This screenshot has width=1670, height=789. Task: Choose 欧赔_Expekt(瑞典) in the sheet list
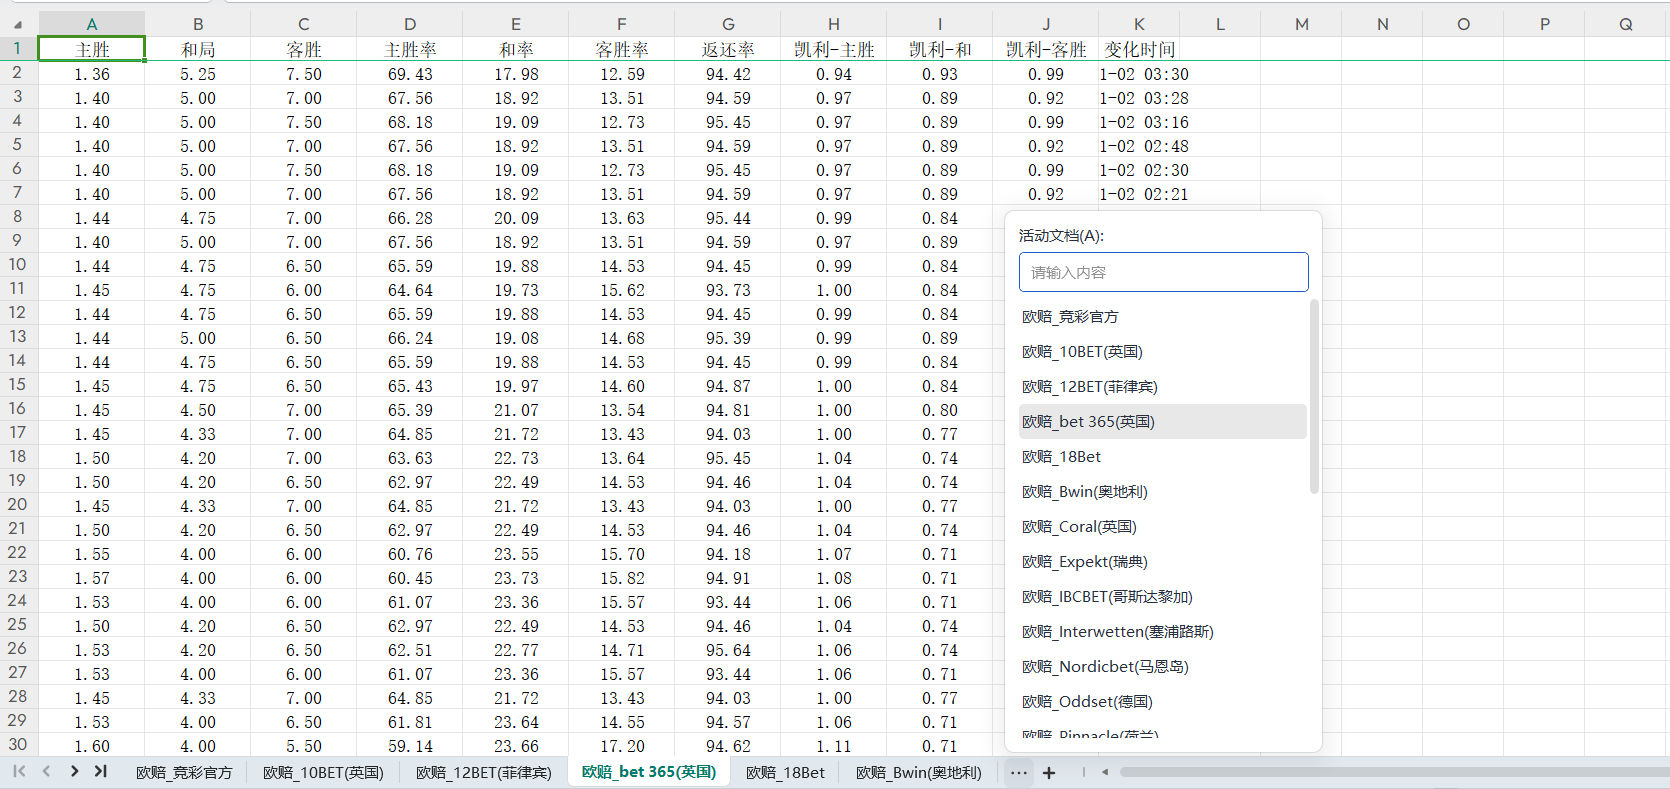[1162, 561]
